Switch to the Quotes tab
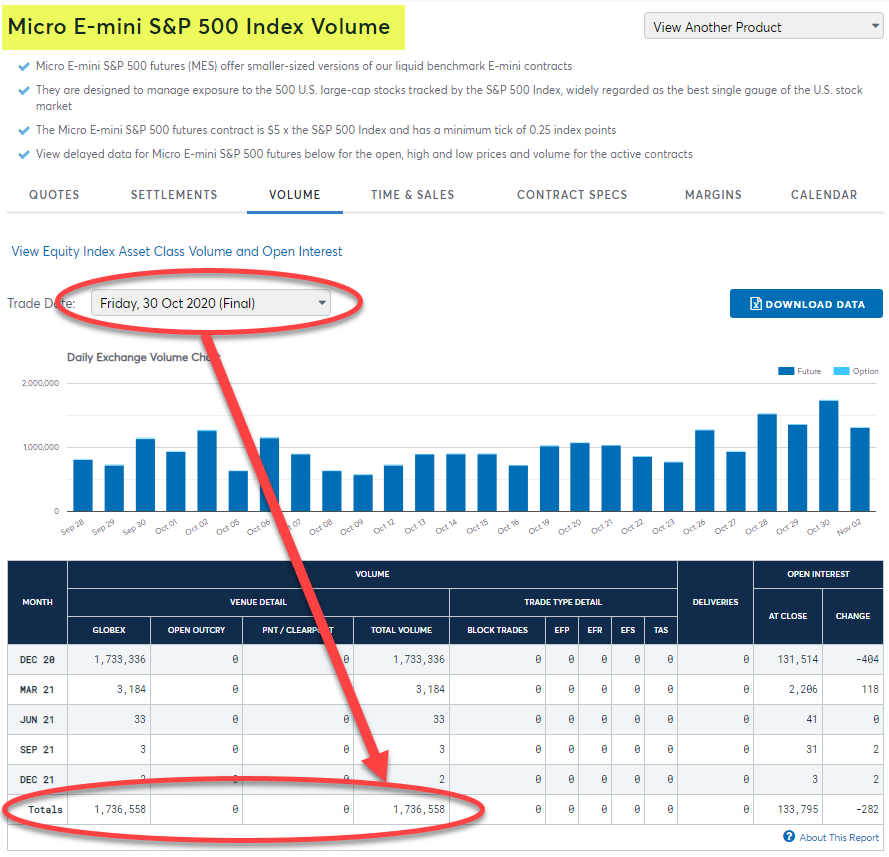This screenshot has width=889, height=857. 54,195
